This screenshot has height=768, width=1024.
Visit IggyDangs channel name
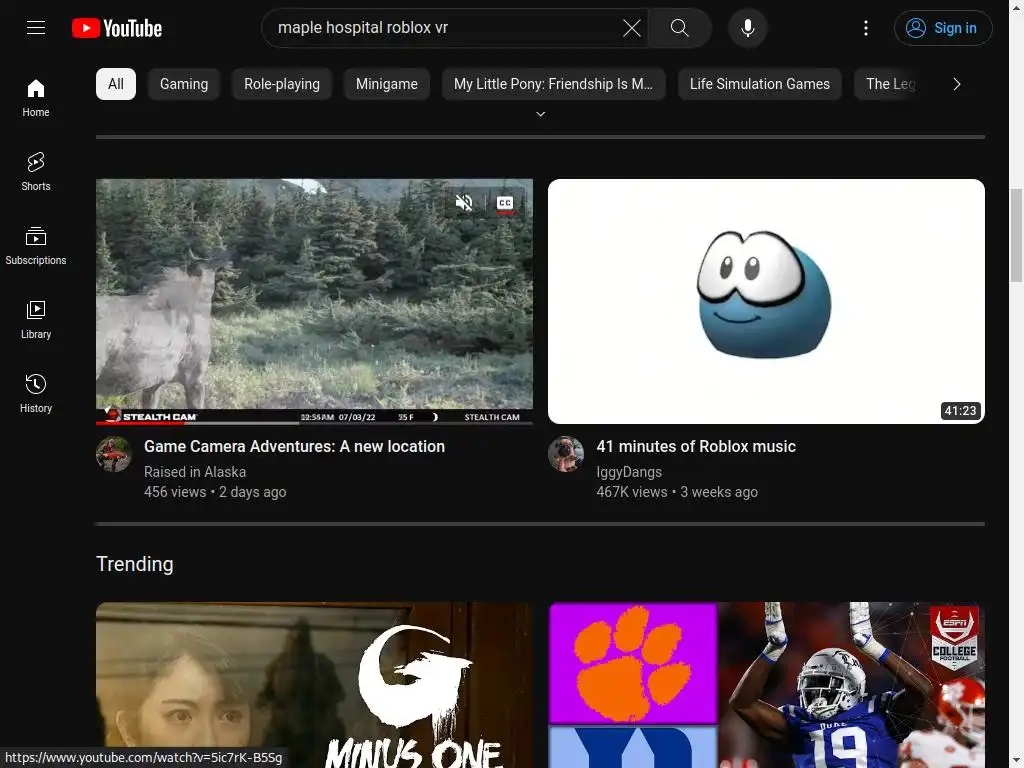(x=629, y=472)
